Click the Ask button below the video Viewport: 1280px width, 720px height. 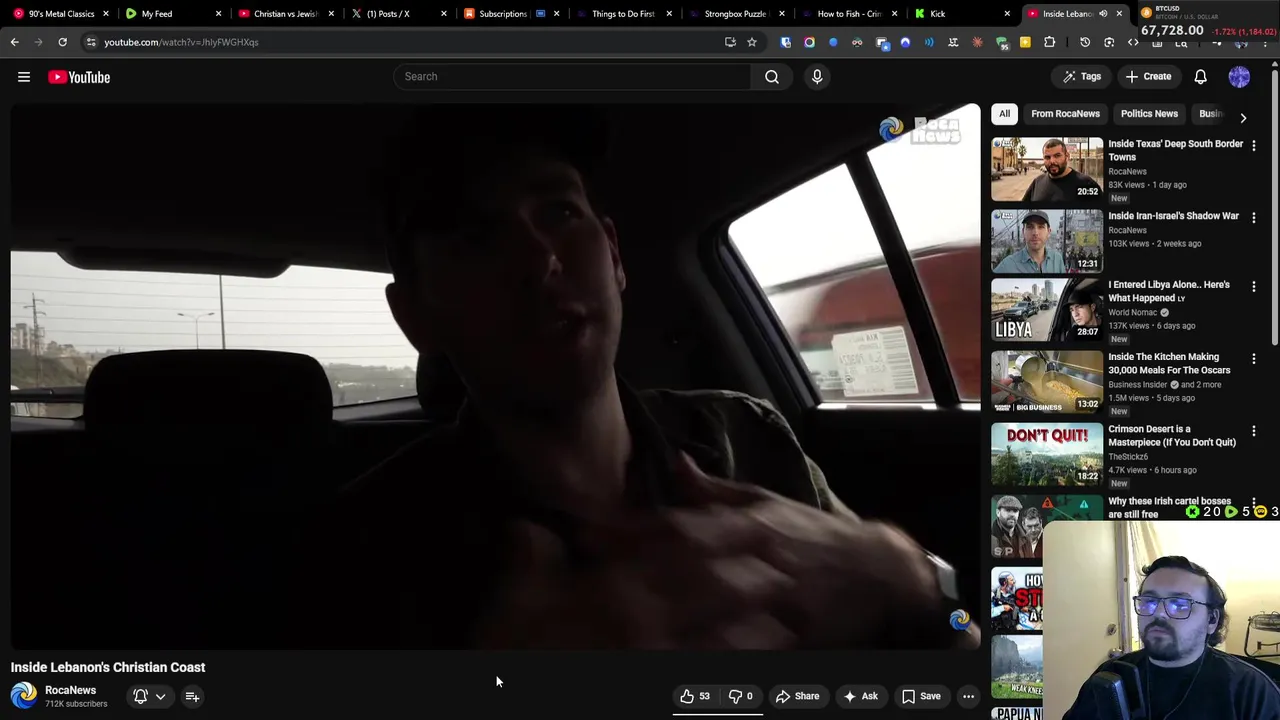tap(860, 696)
